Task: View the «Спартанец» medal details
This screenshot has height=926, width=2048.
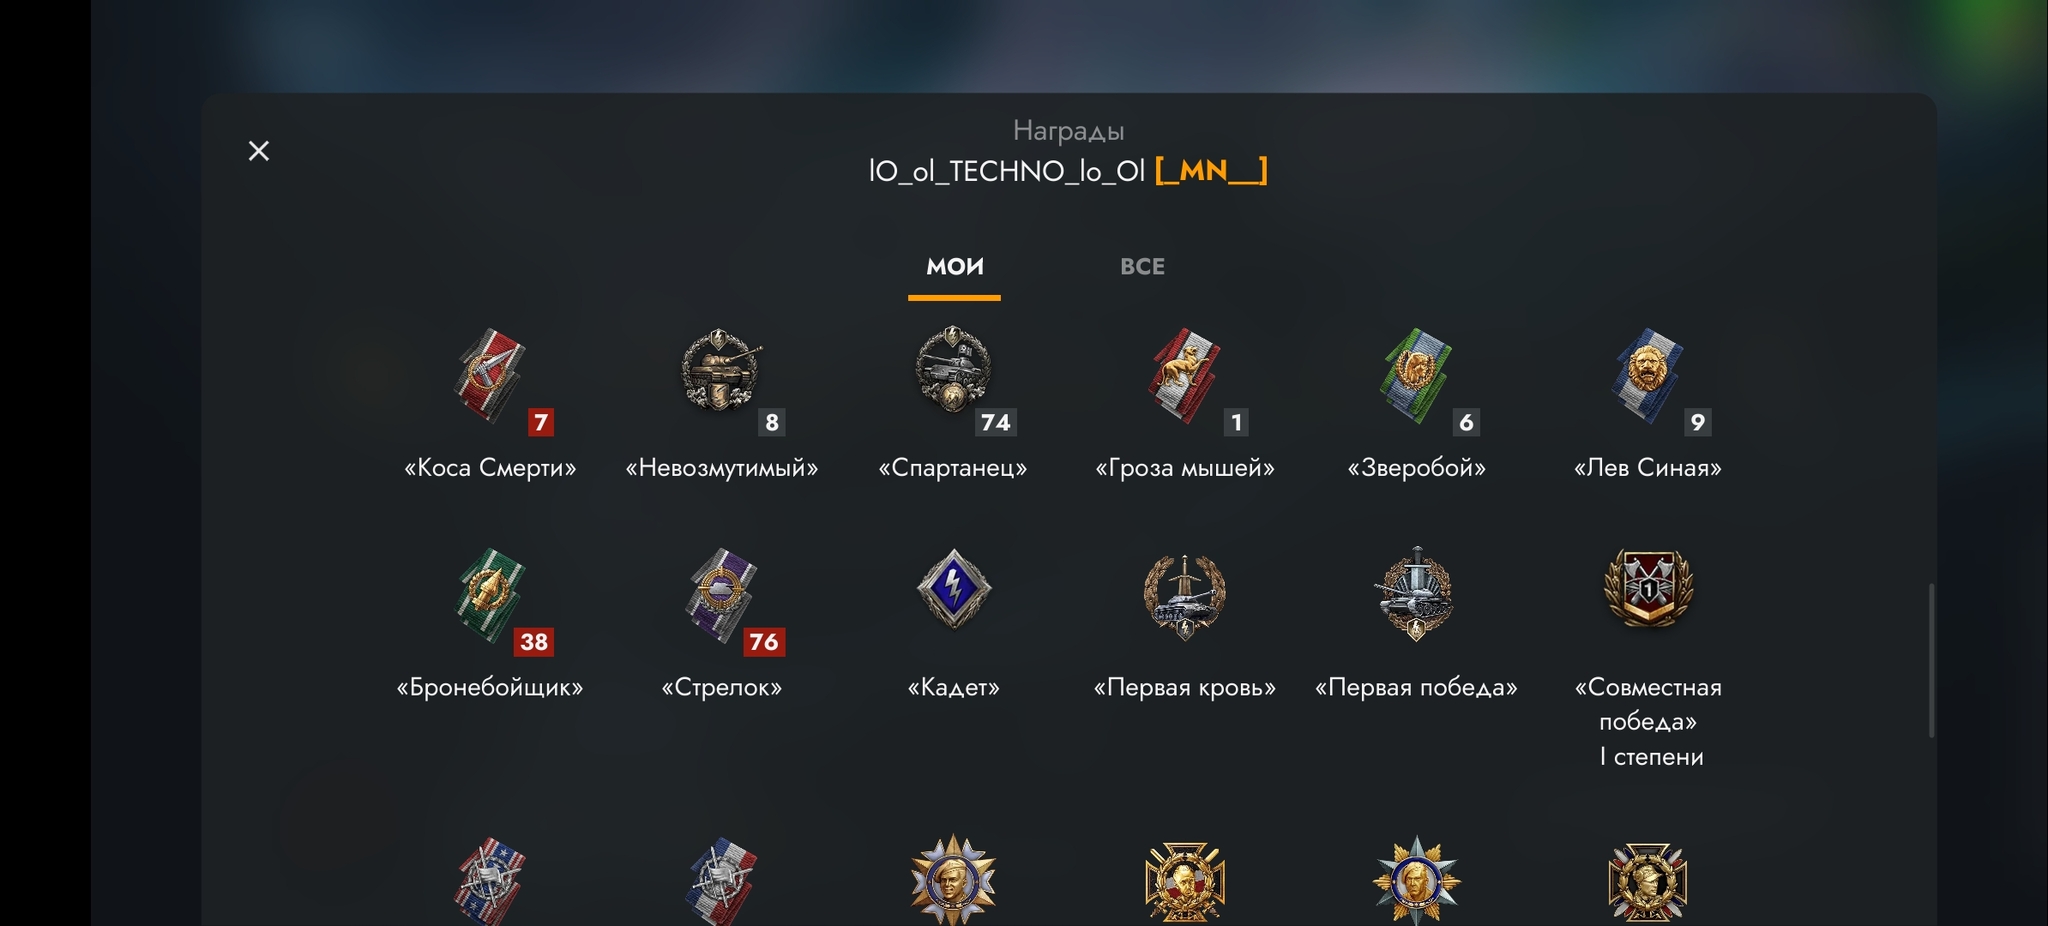Action: point(953,370)
